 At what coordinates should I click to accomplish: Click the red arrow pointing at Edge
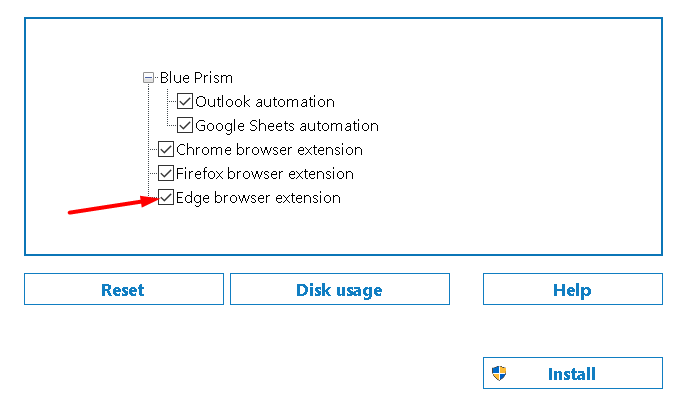(110, 206)
